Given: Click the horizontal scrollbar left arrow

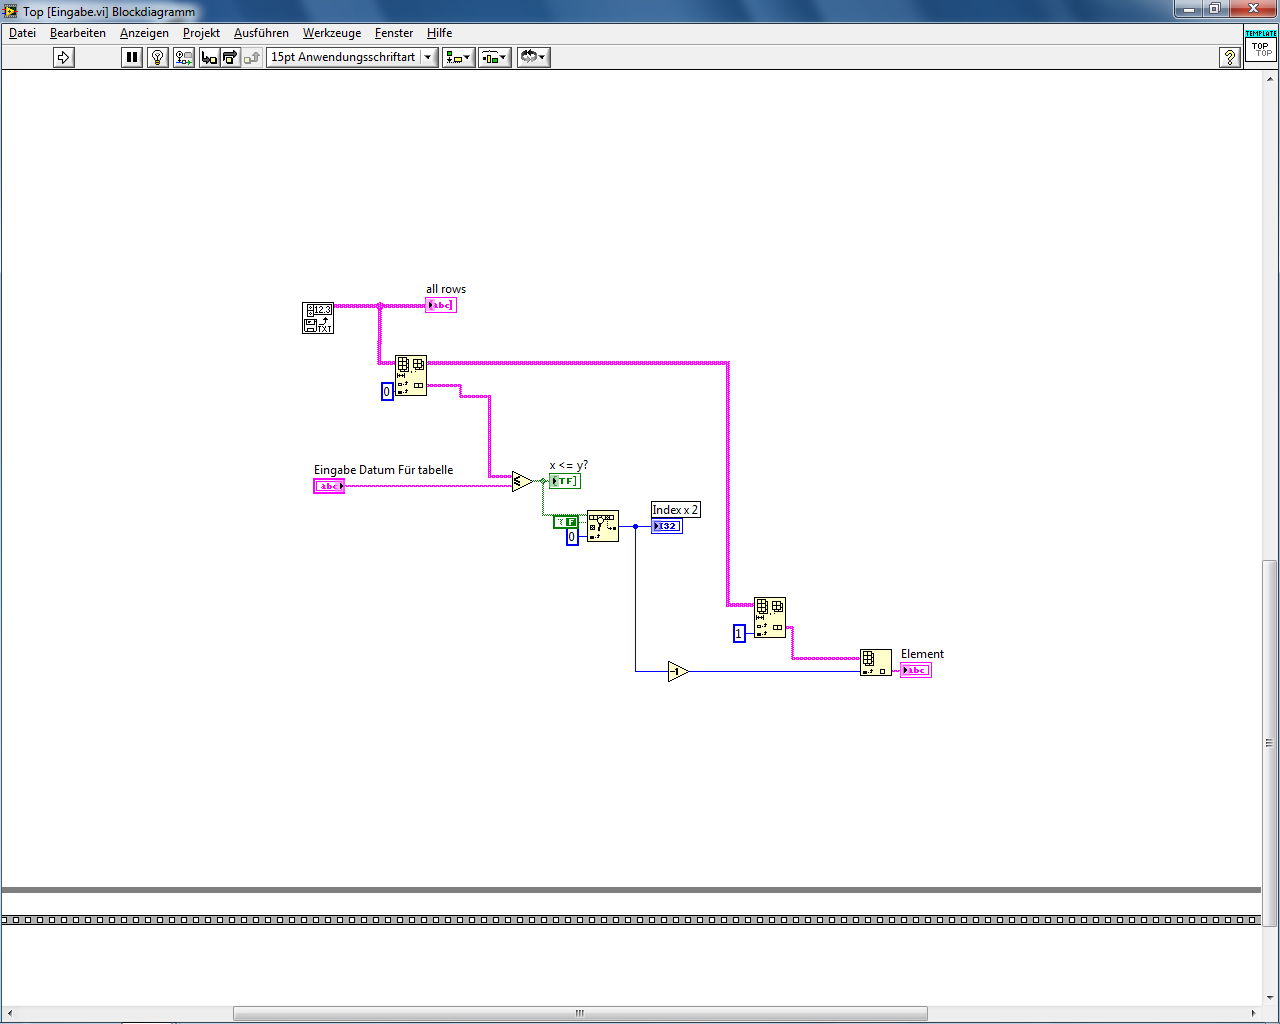Looking at the screenshot, I should pos(9,1013).
